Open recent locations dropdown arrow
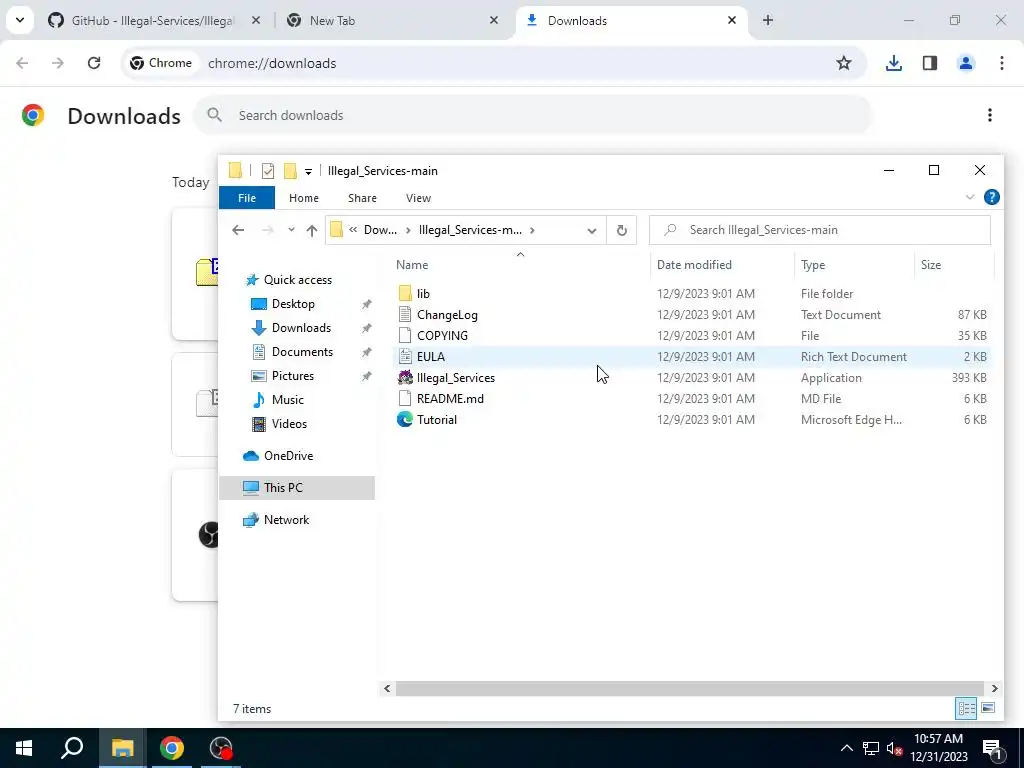 pos(291,230)
